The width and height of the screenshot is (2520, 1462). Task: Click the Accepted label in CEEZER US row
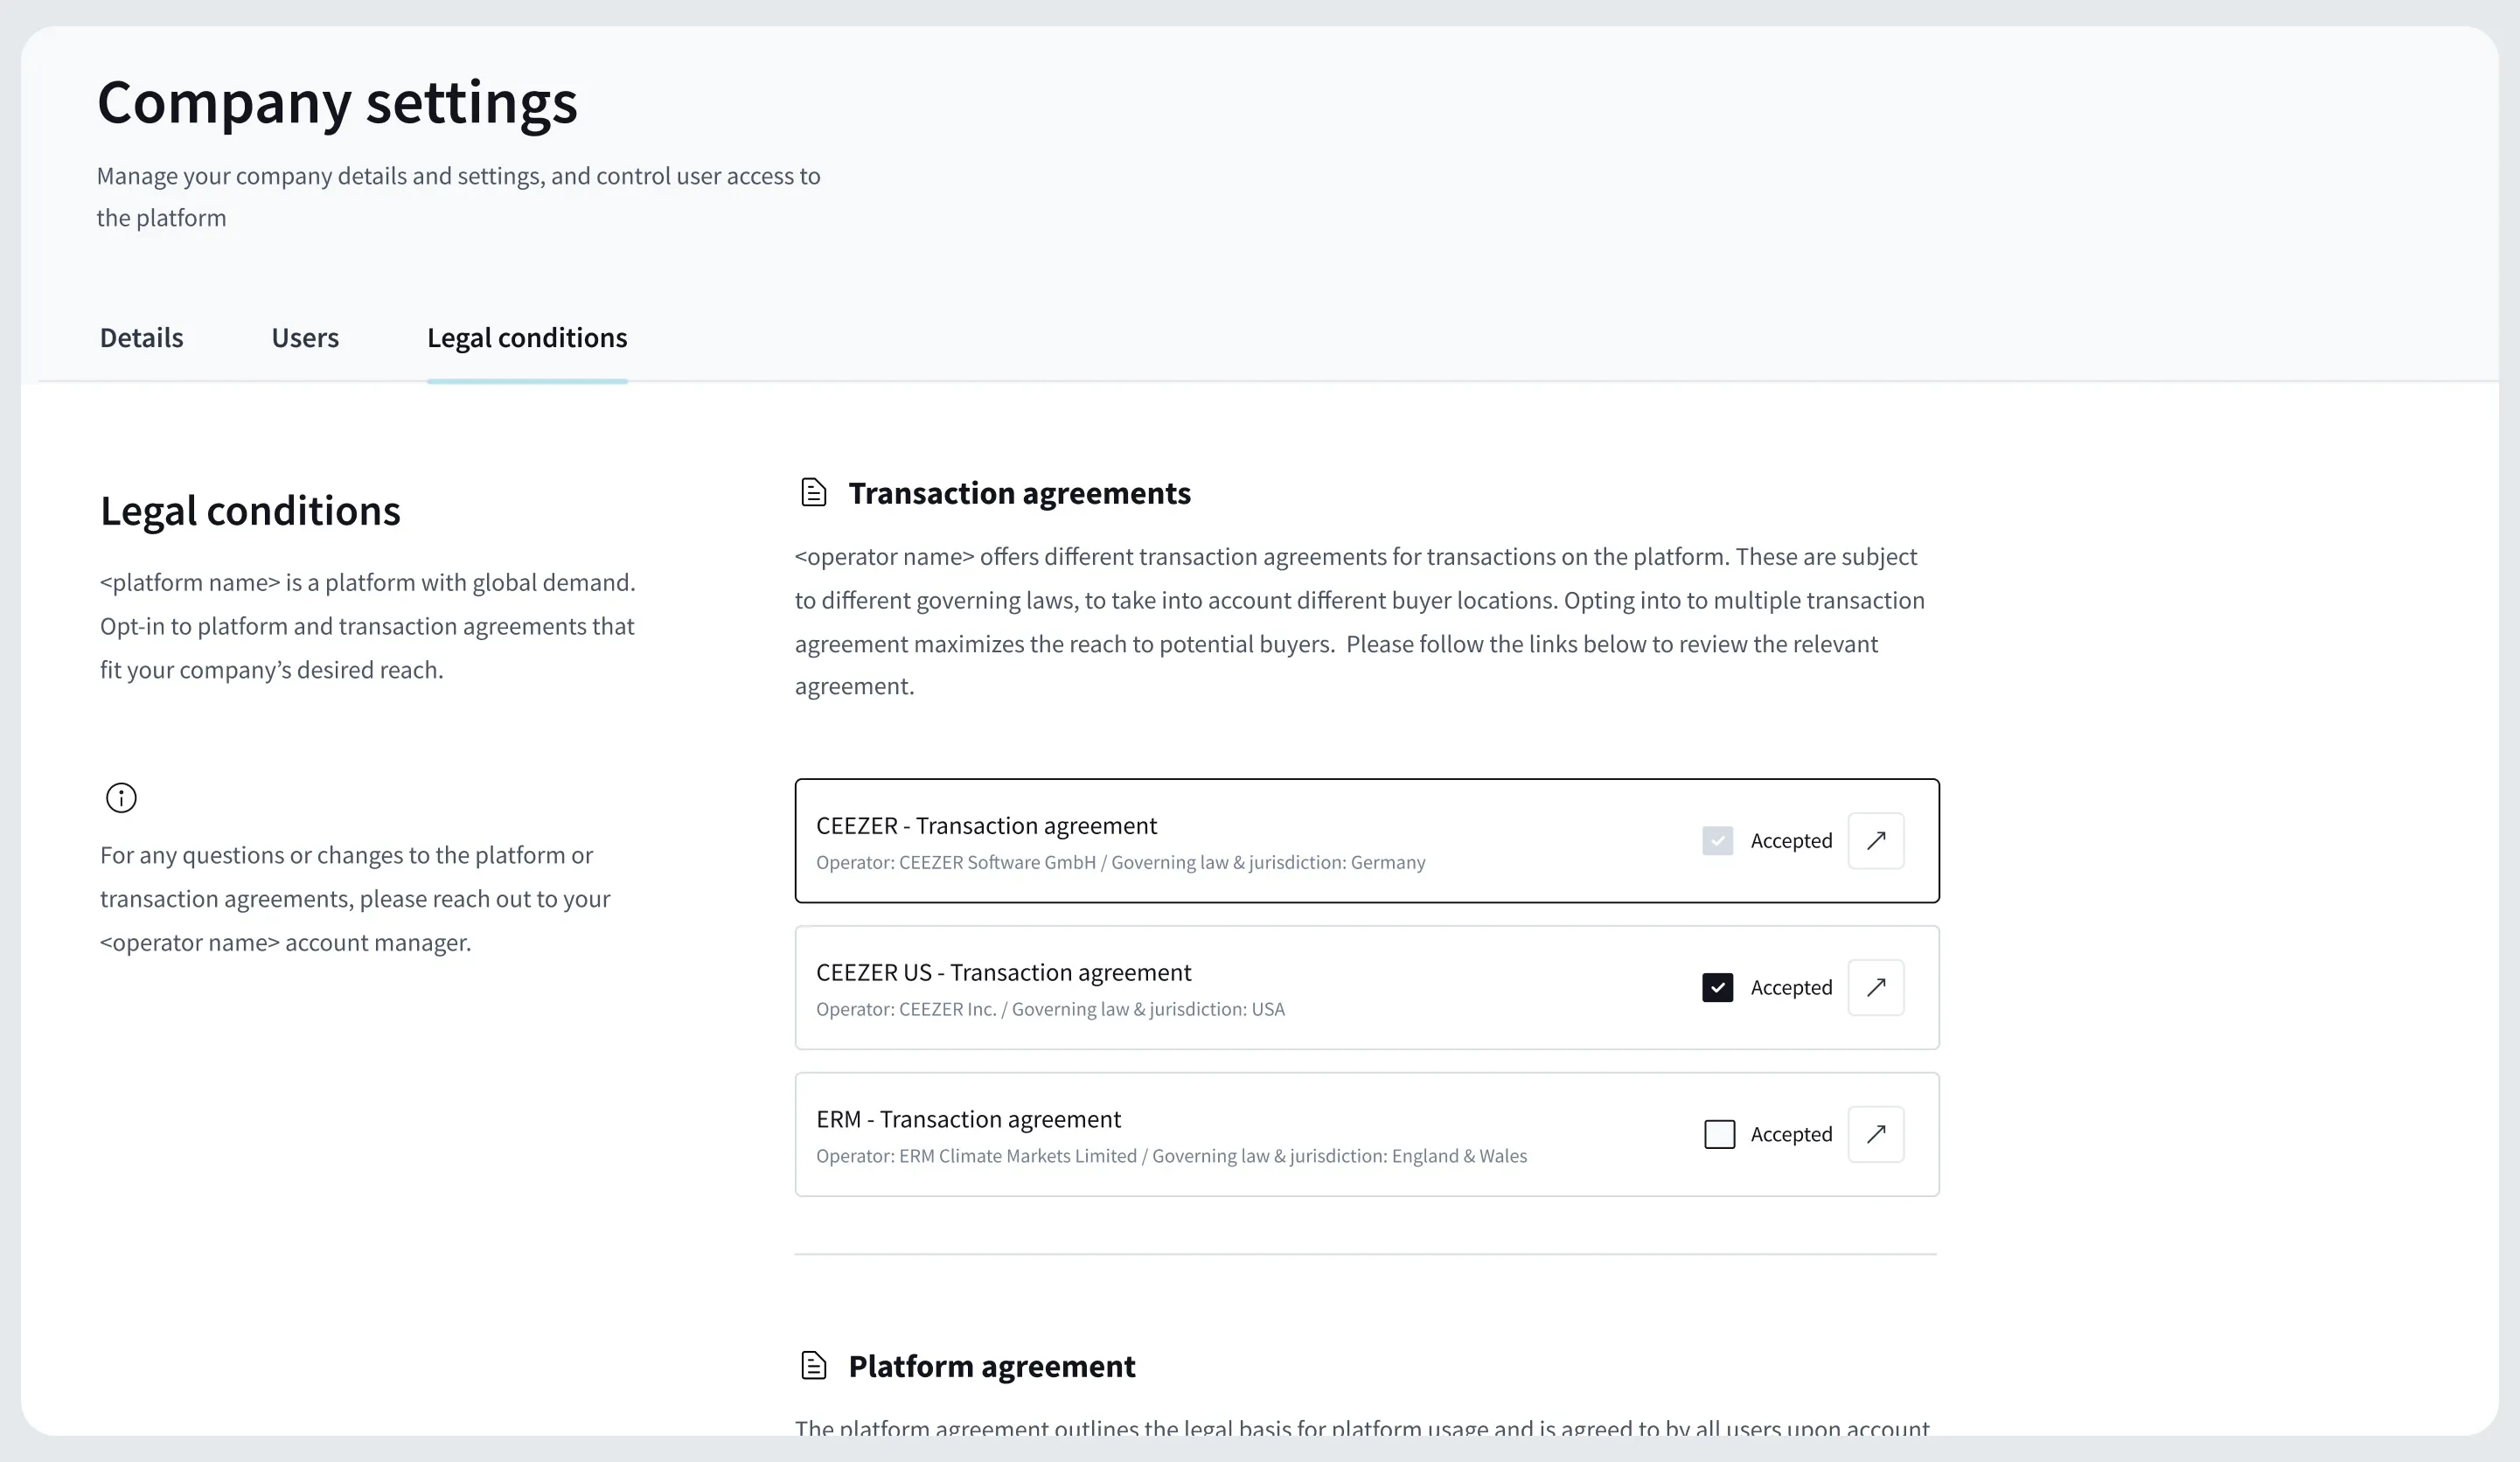(1791, 988)
